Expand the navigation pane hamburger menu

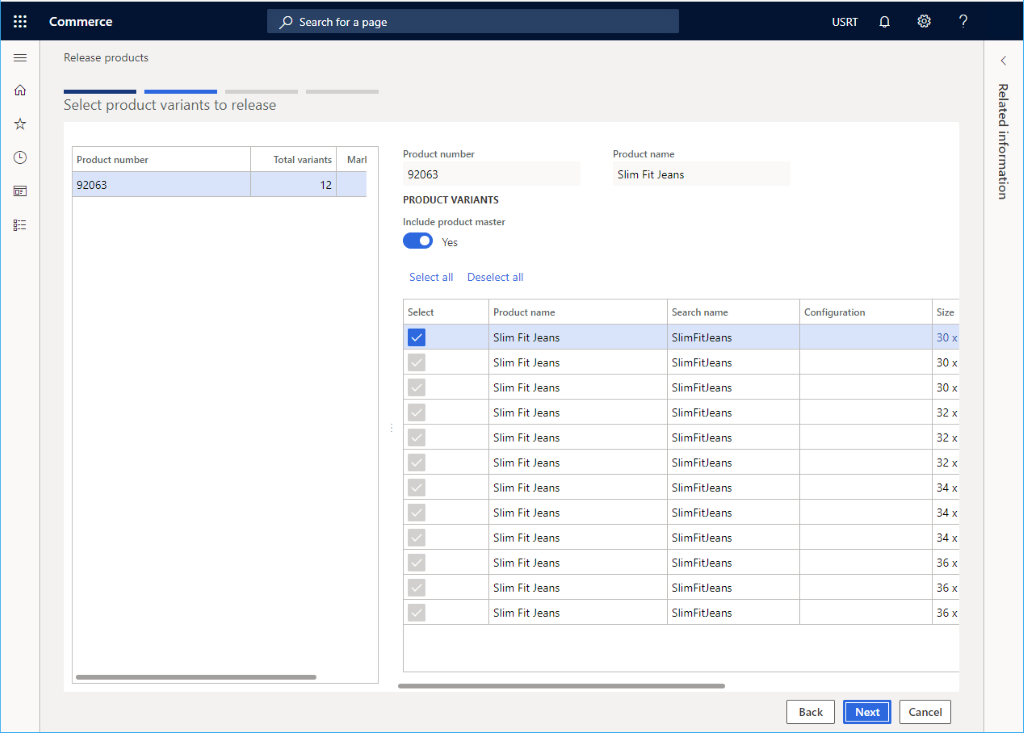(19, 57)
